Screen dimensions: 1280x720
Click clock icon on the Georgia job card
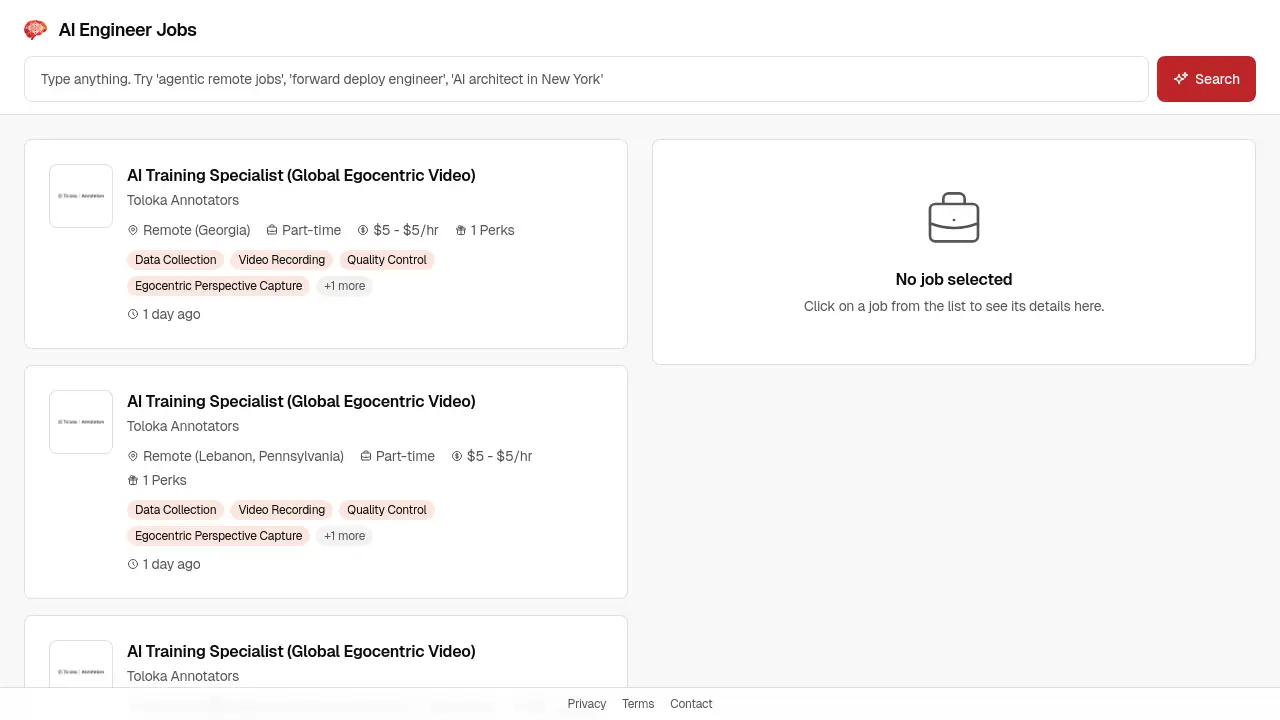133,314
